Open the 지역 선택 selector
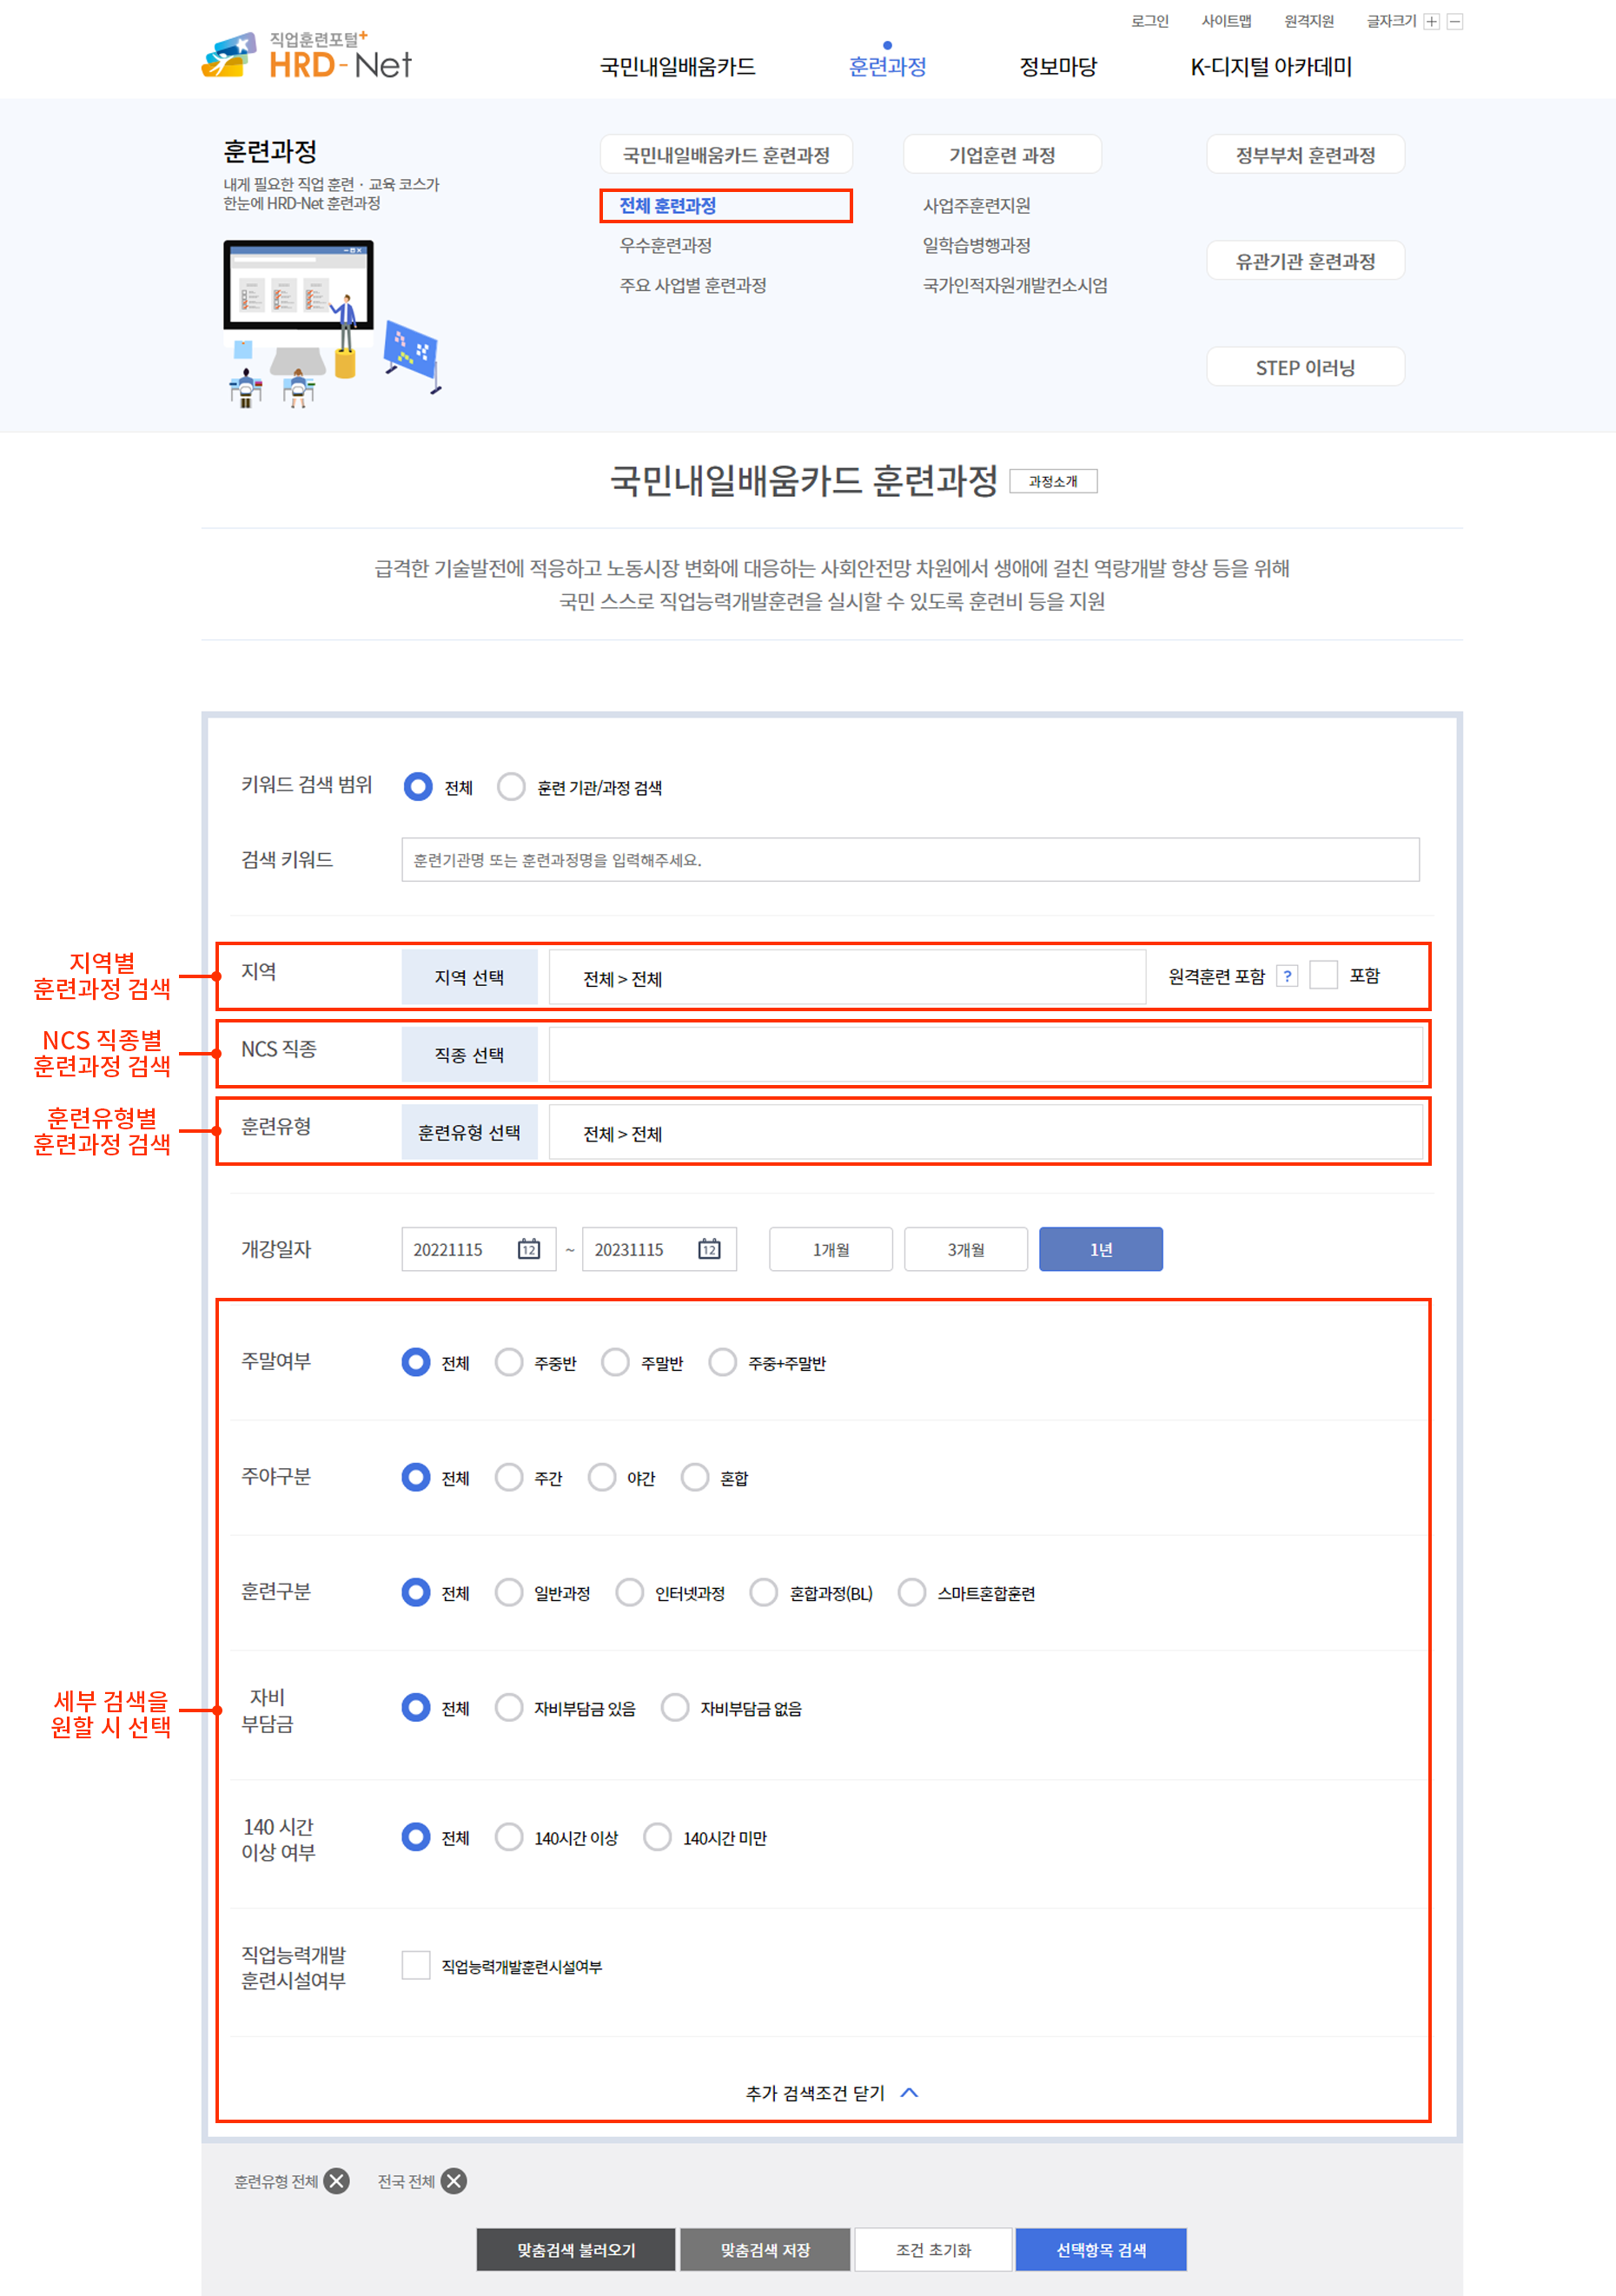1616x2296 pixels. pos(469,977)
